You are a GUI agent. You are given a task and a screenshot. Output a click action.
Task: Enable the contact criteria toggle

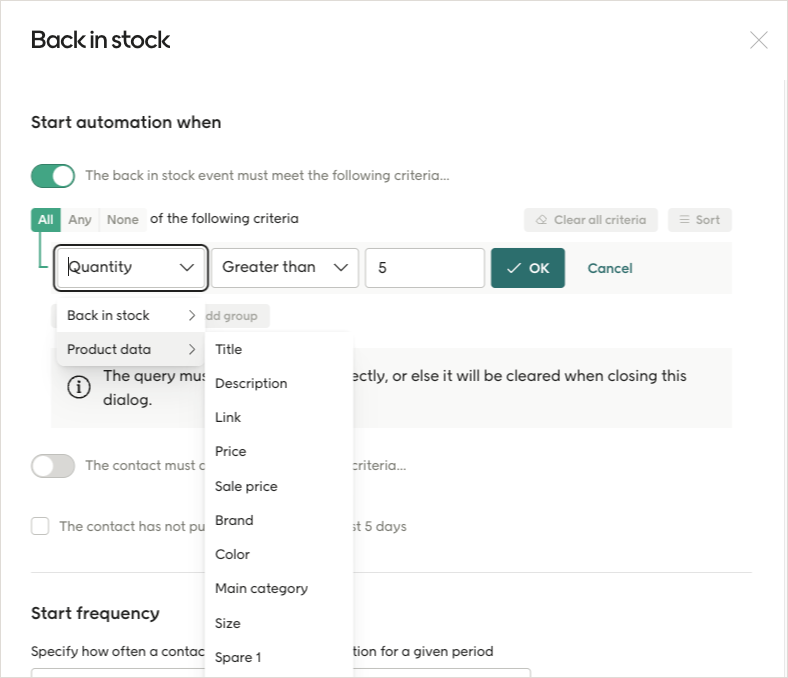click(x=53, y=466)
